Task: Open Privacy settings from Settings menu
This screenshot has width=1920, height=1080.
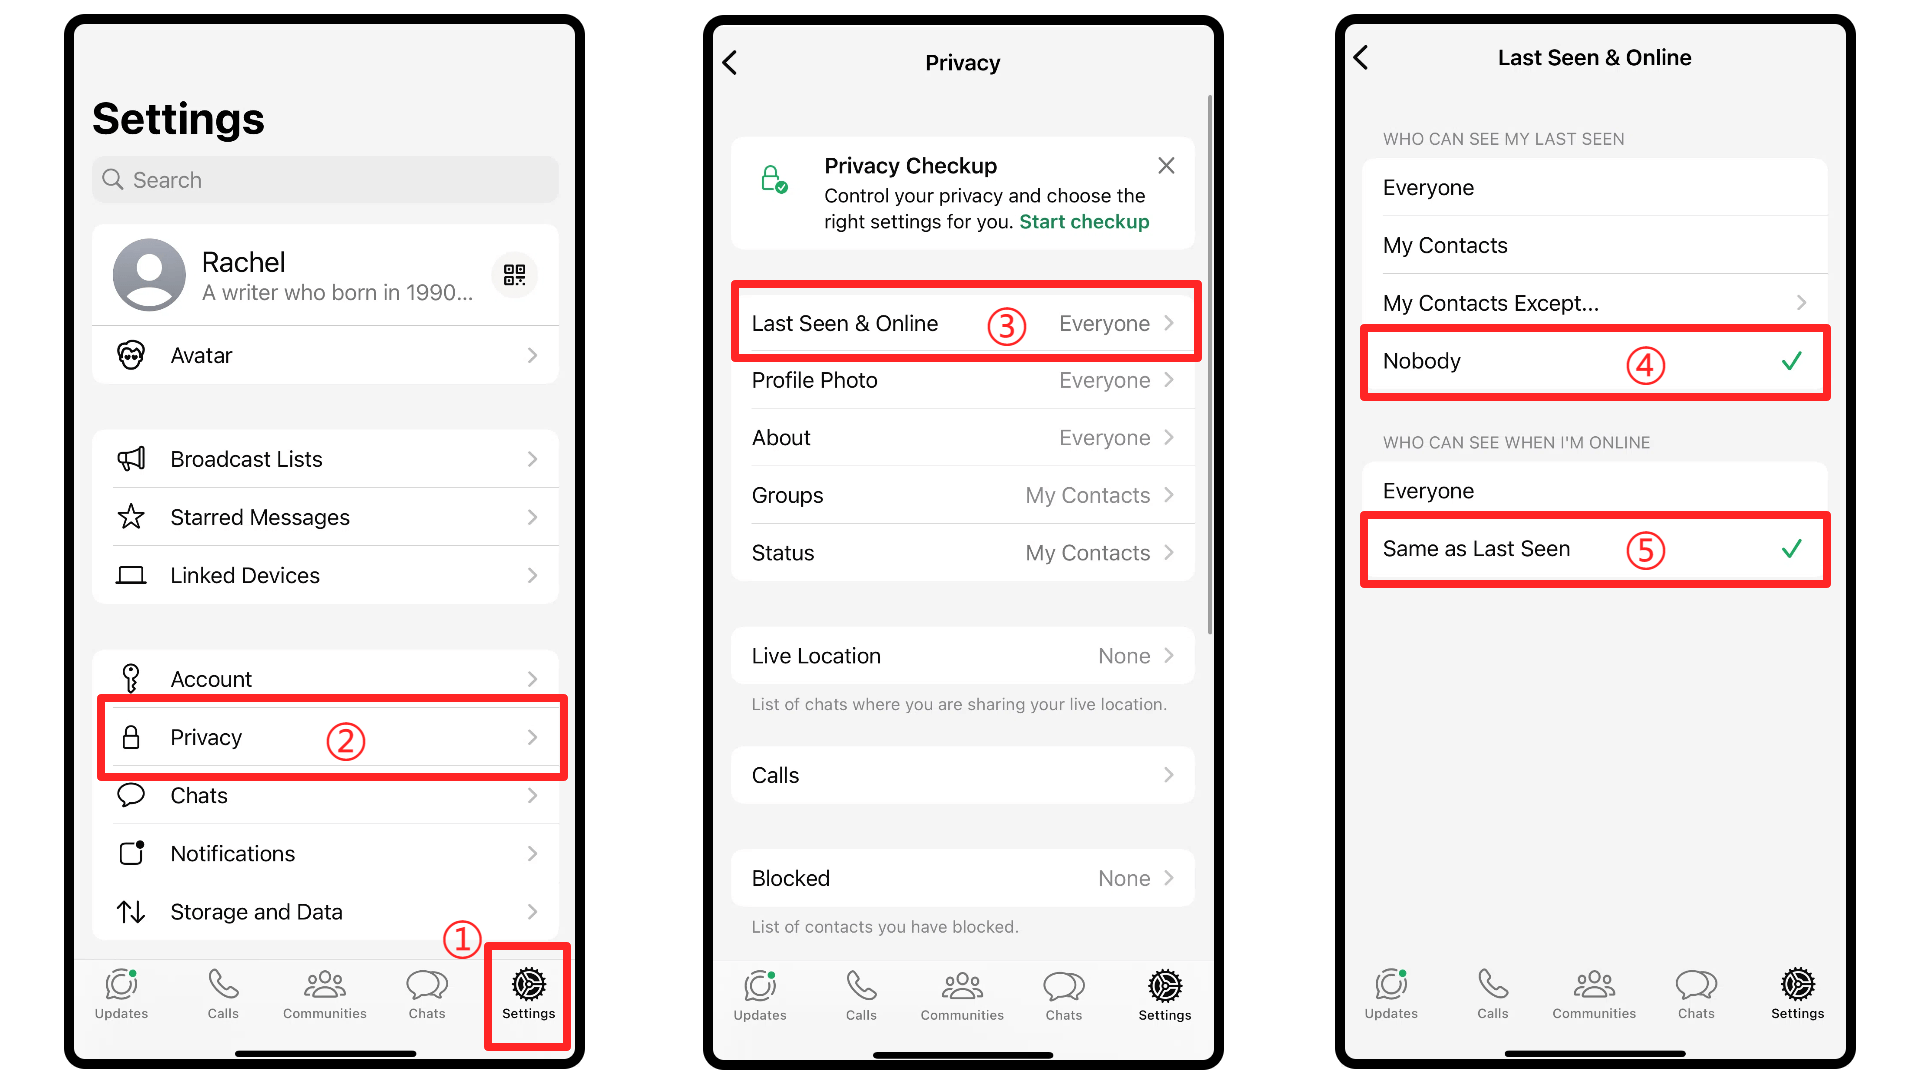Action: tap(324, 737)
